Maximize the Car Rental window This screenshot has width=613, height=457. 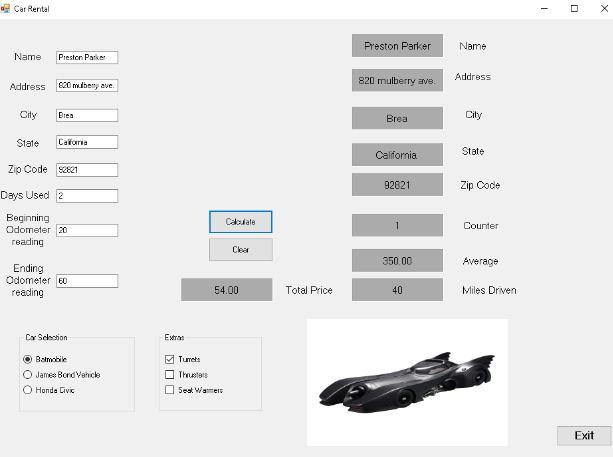[574, 9]
